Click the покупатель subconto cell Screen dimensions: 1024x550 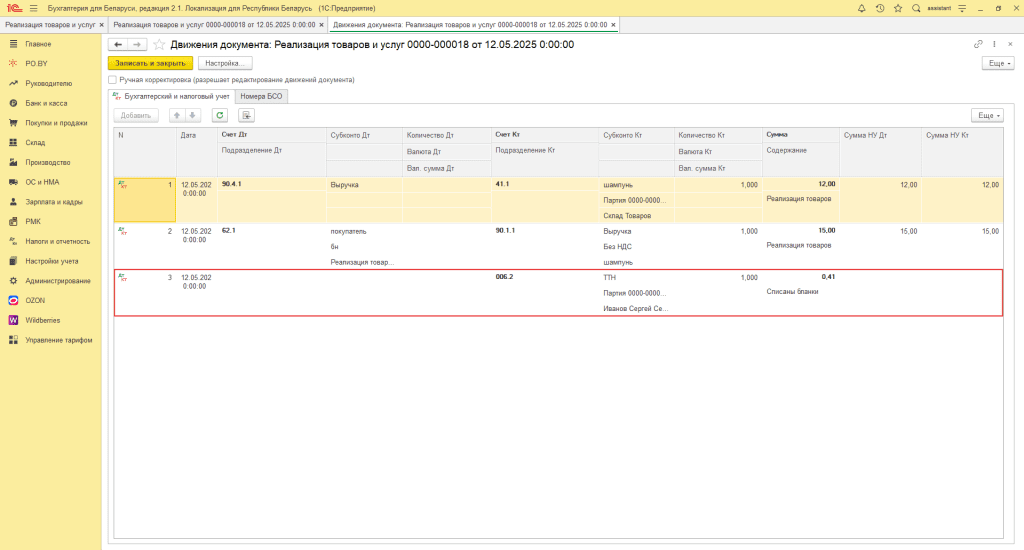click(364, 231)
